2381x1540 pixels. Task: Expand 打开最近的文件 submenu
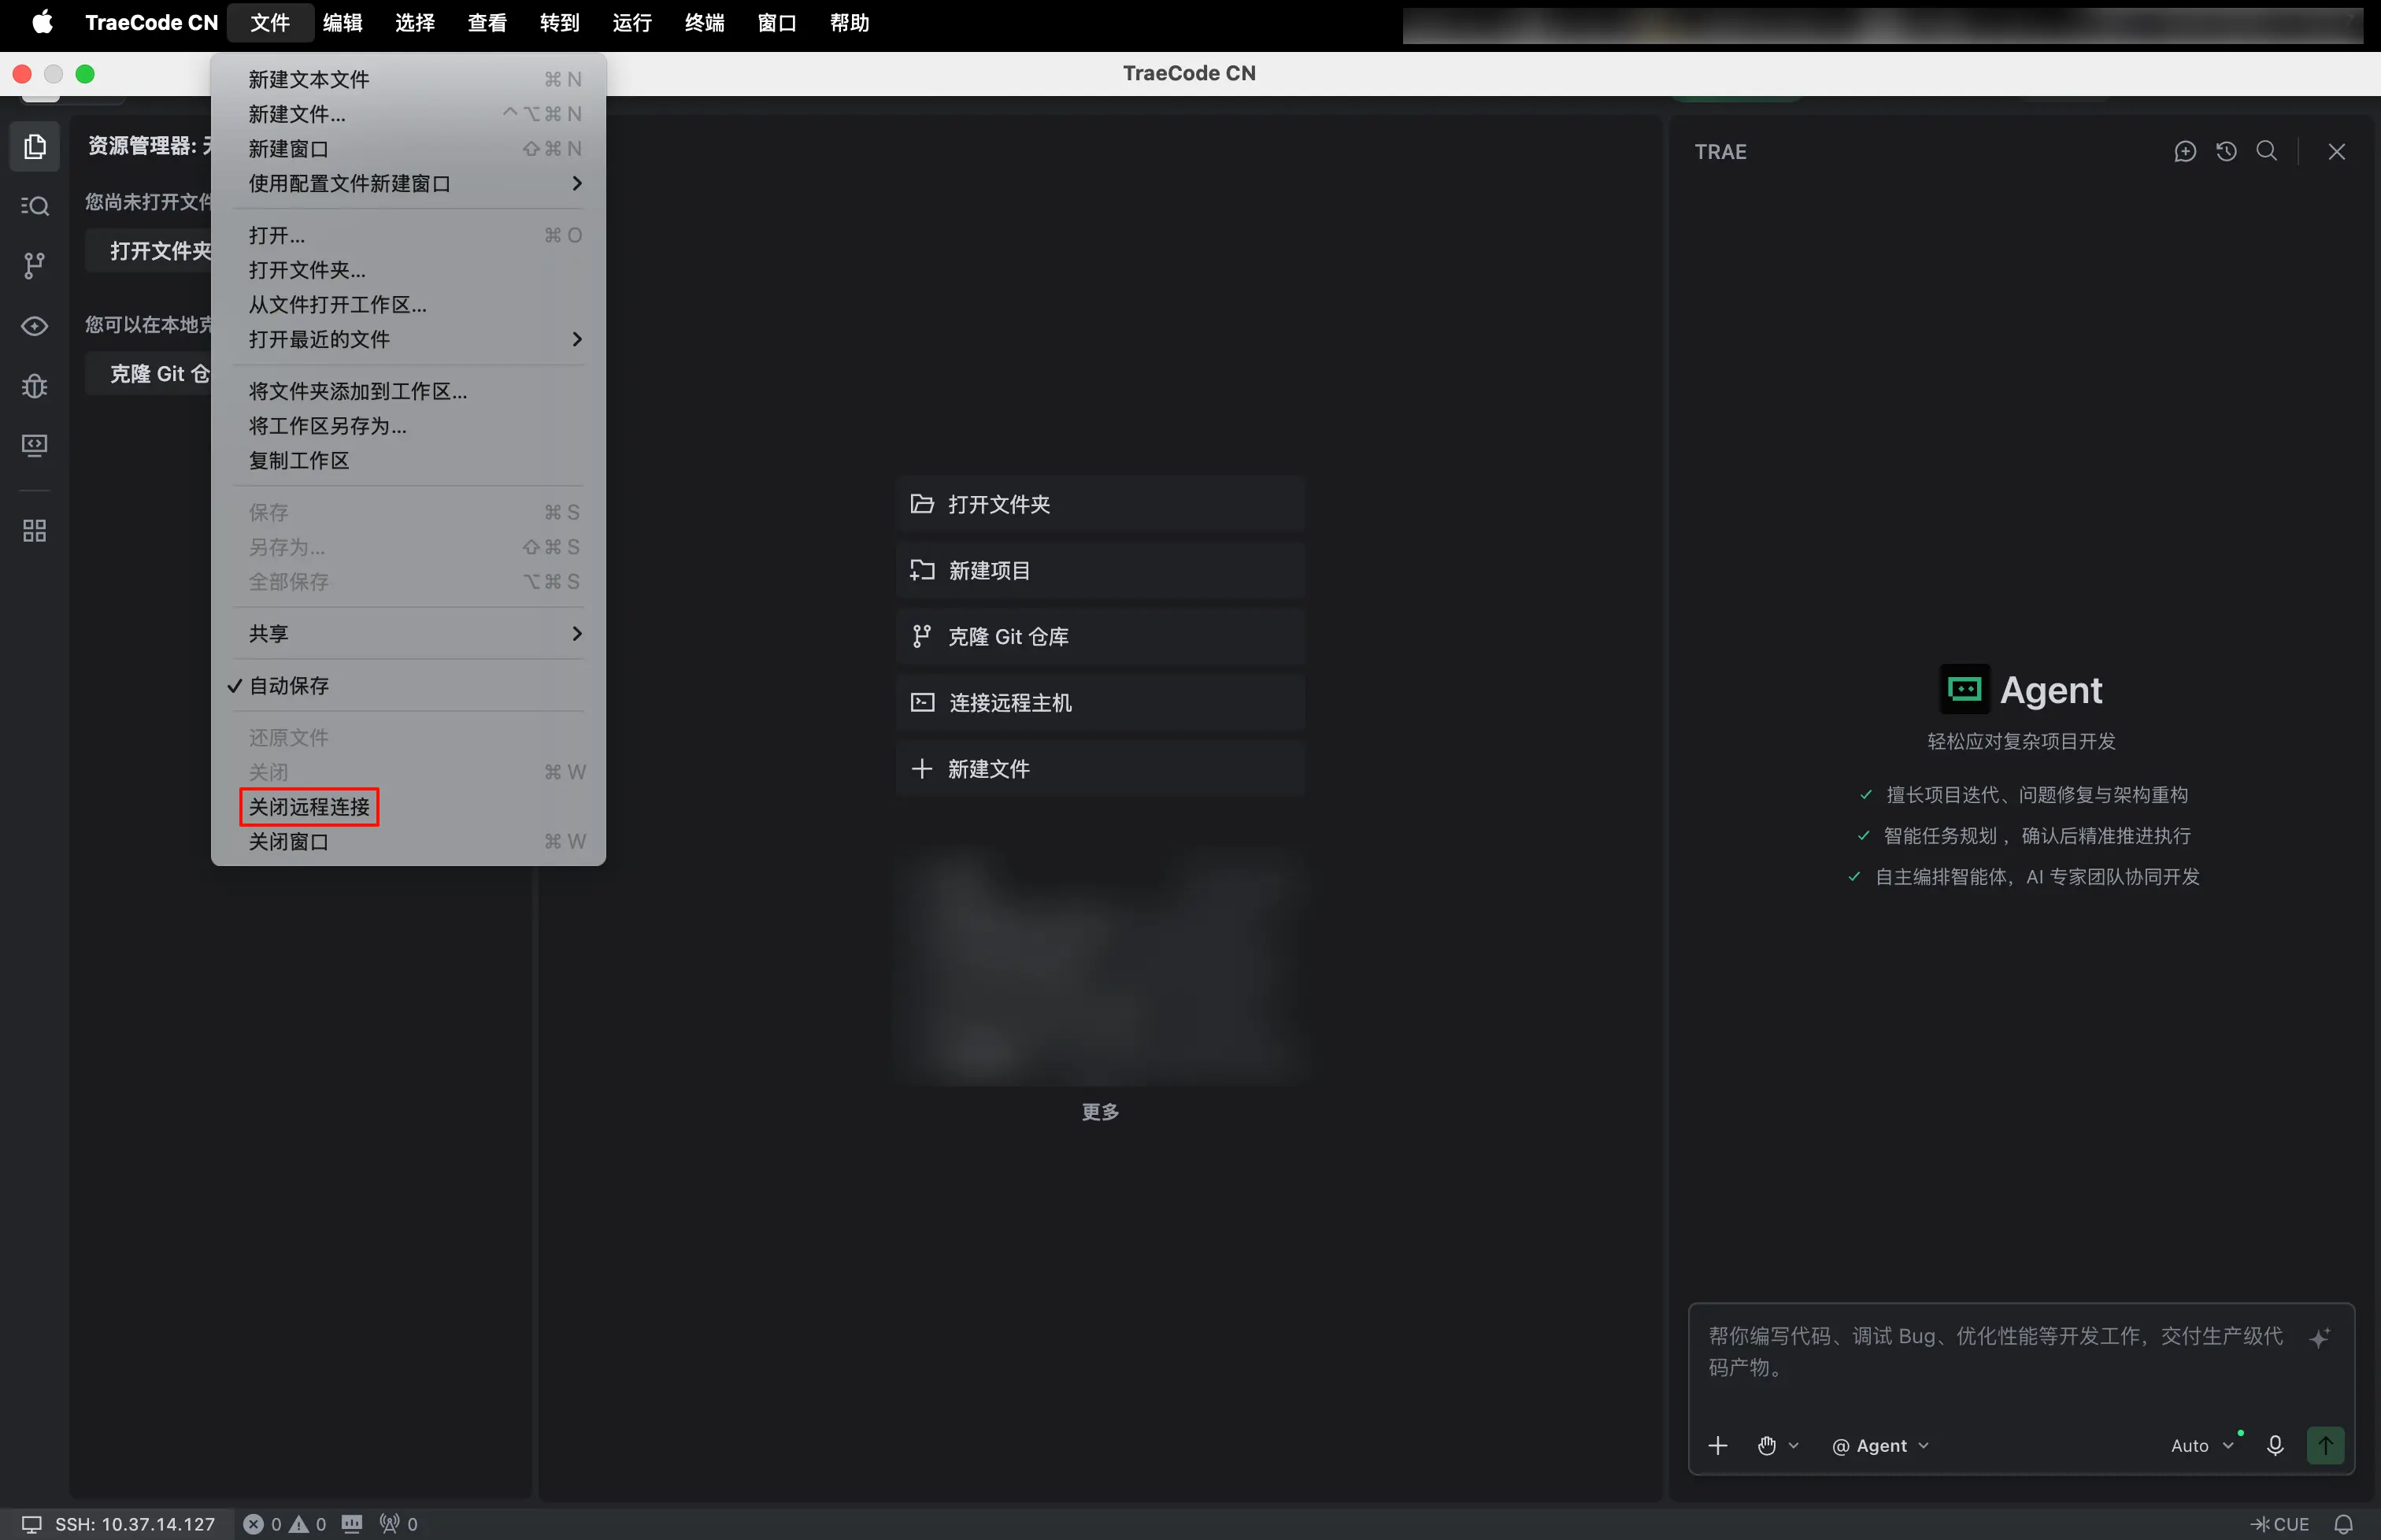[x=408, y=340]
